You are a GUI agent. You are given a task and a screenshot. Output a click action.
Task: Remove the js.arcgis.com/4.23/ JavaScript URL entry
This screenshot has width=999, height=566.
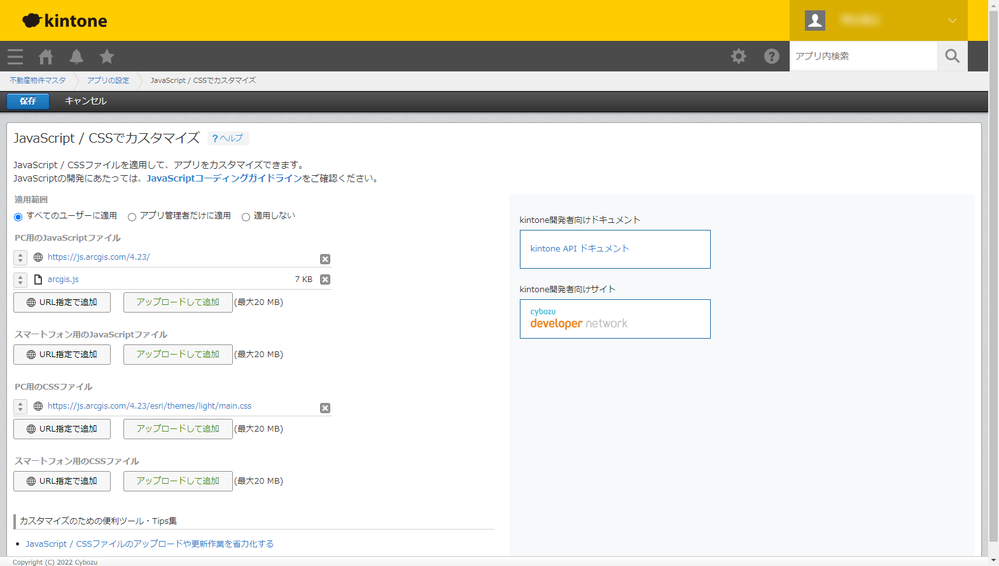click(325, 259)
